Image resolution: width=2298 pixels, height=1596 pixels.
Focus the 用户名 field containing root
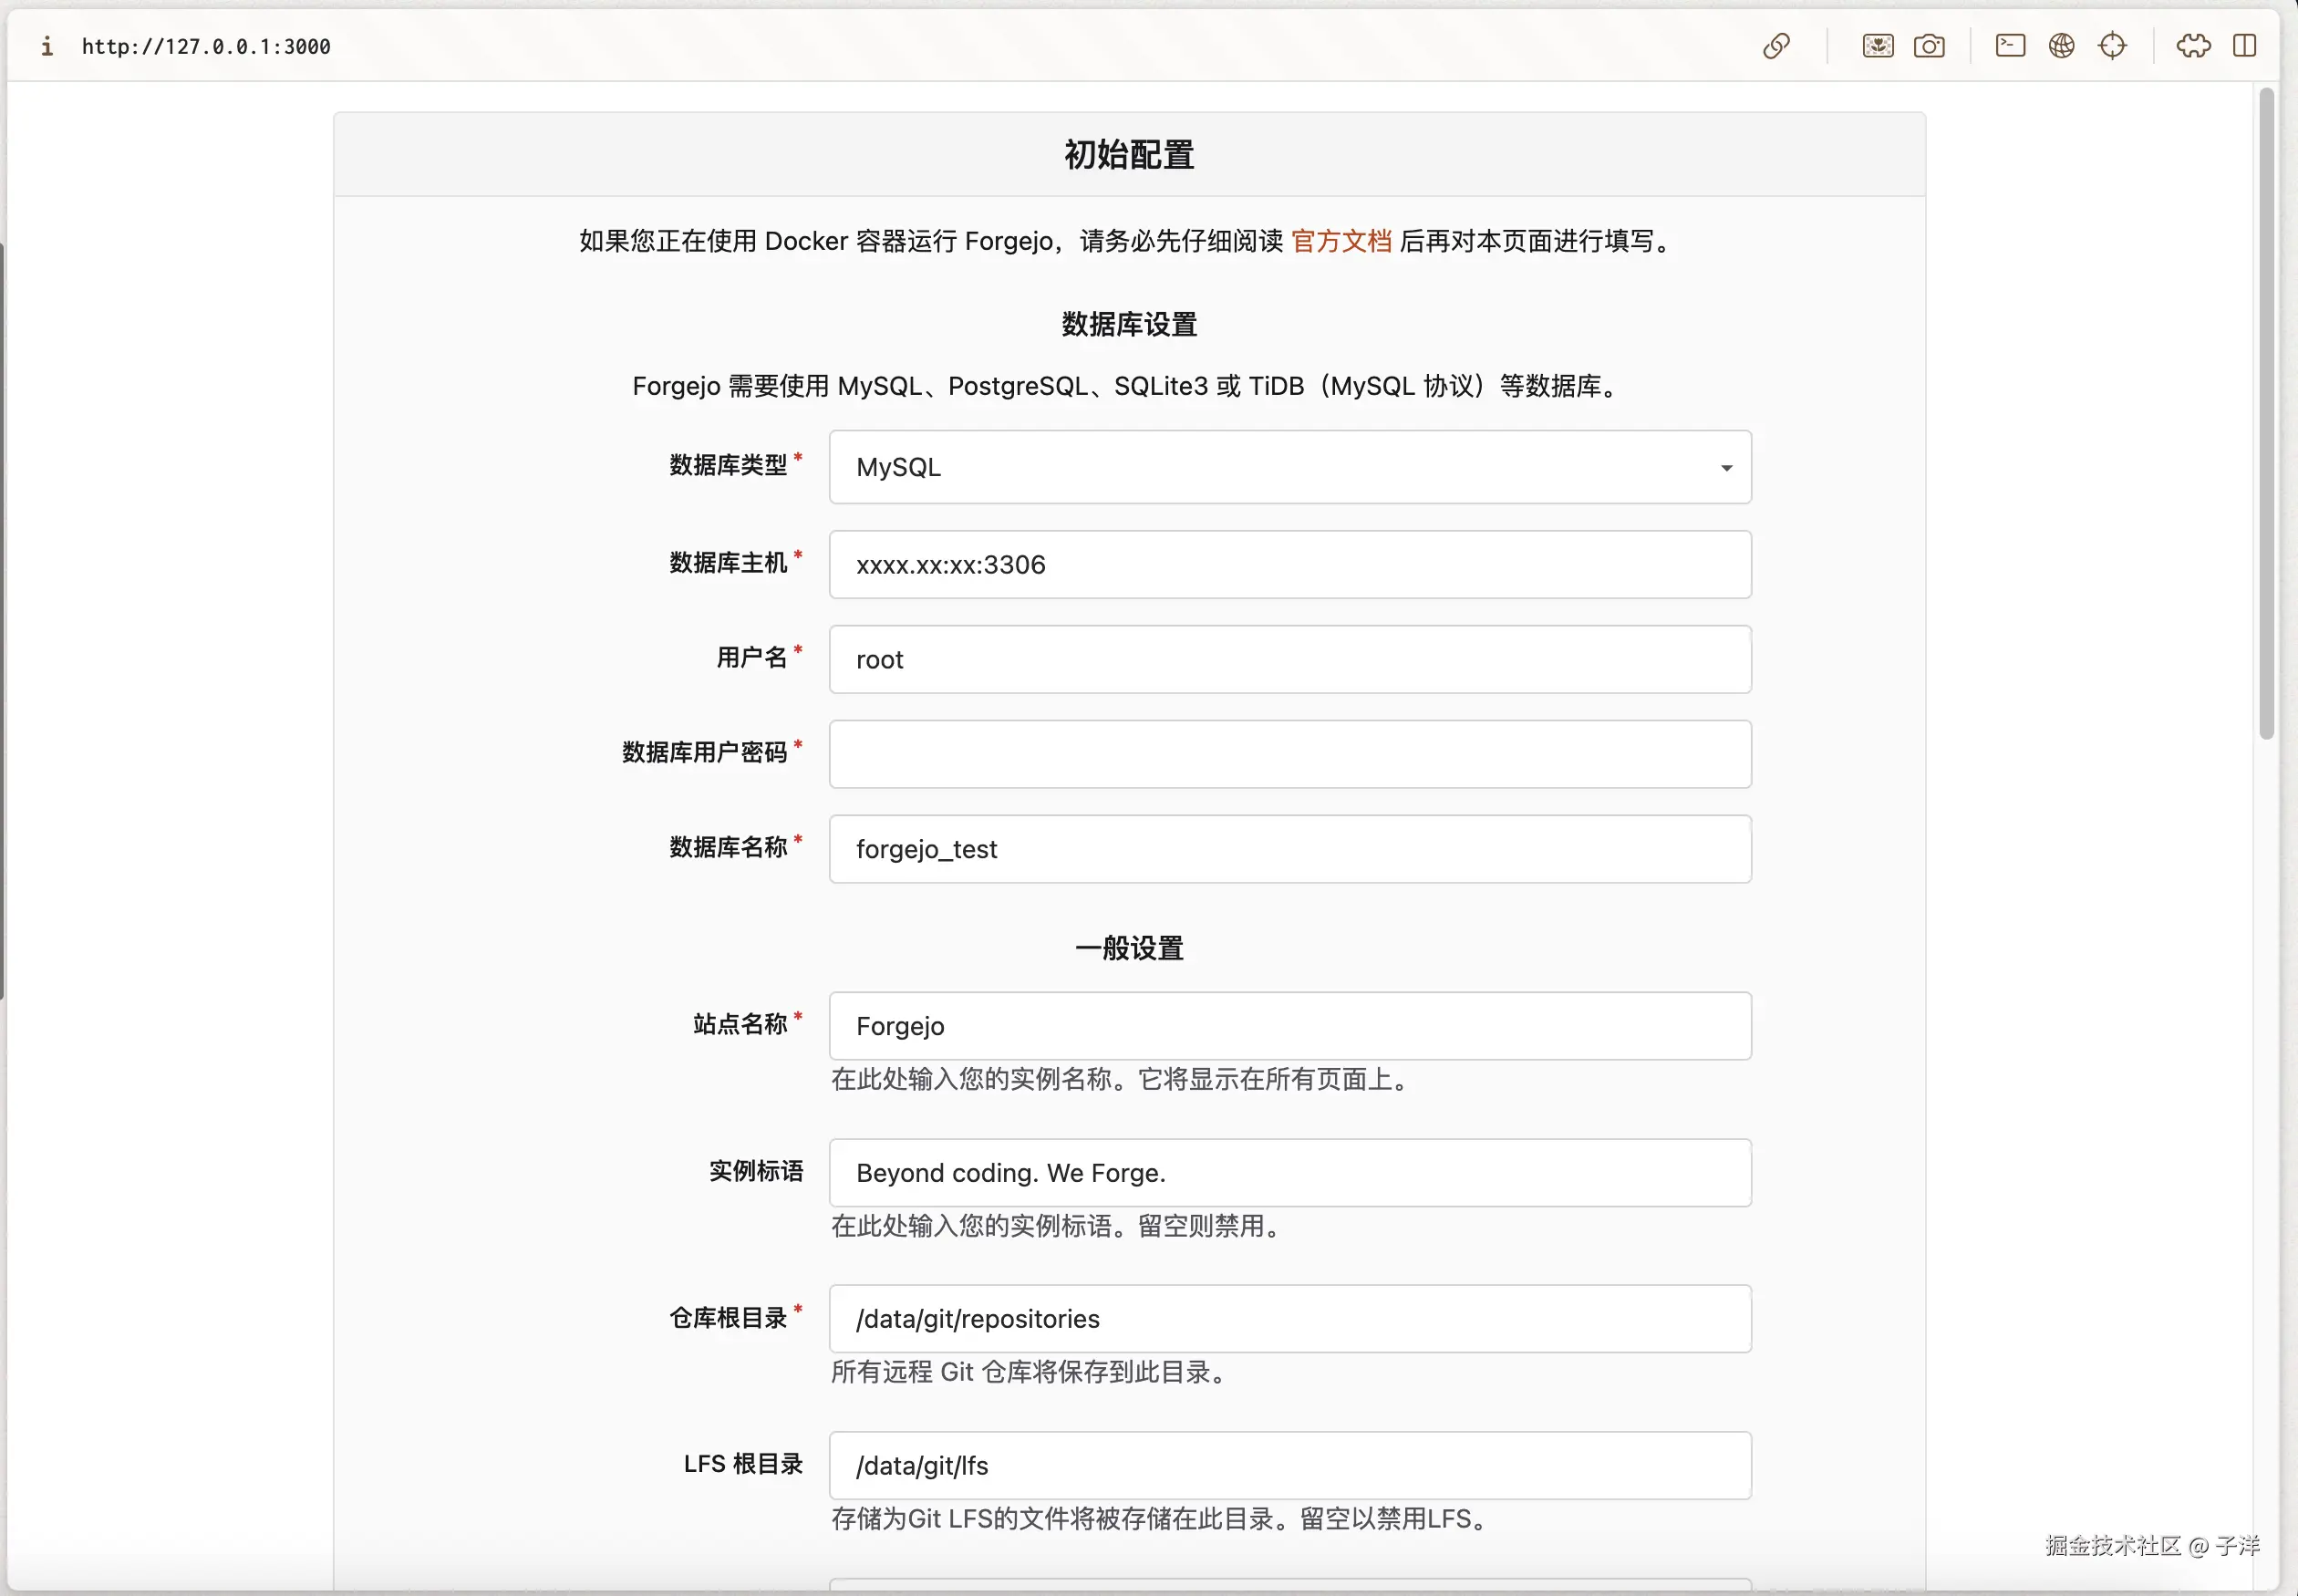click(1289, 660)
